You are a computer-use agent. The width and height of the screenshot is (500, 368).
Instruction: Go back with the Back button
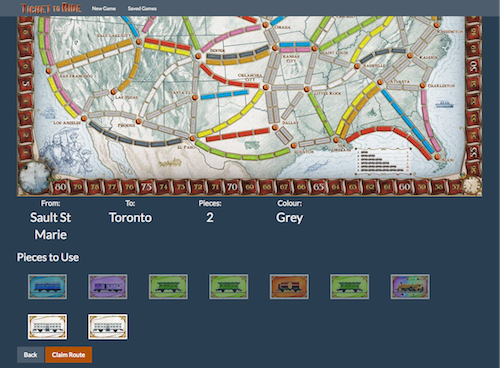tap(30, 355)
